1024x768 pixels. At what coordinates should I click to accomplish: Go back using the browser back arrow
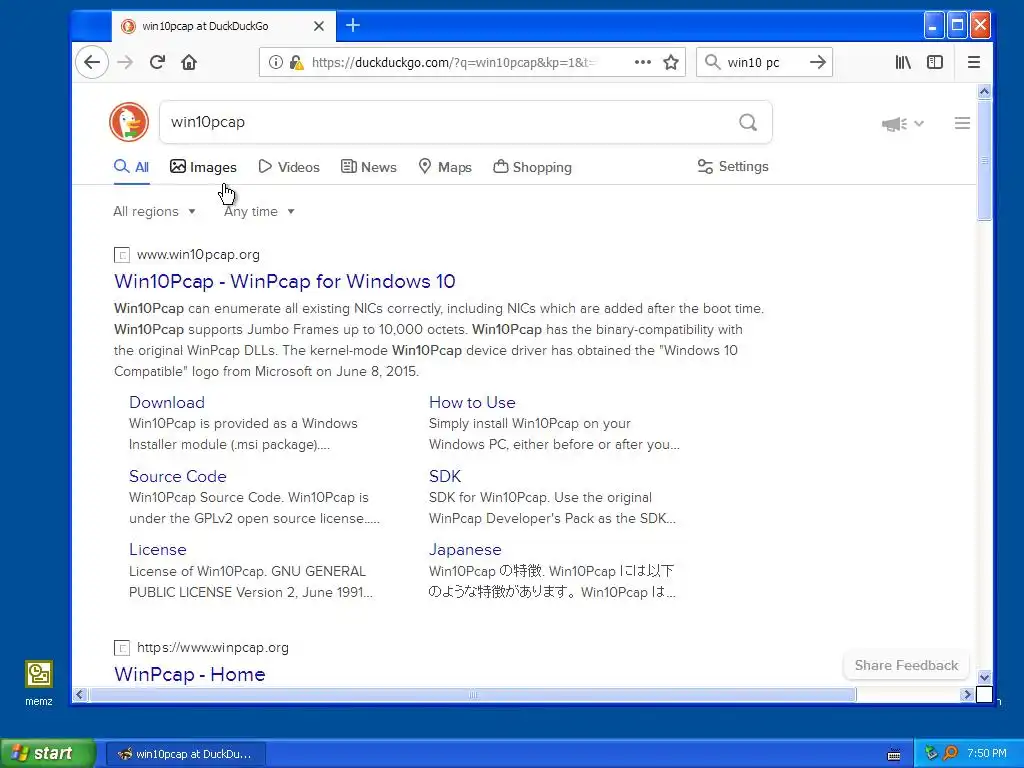(x=92, y=62)
